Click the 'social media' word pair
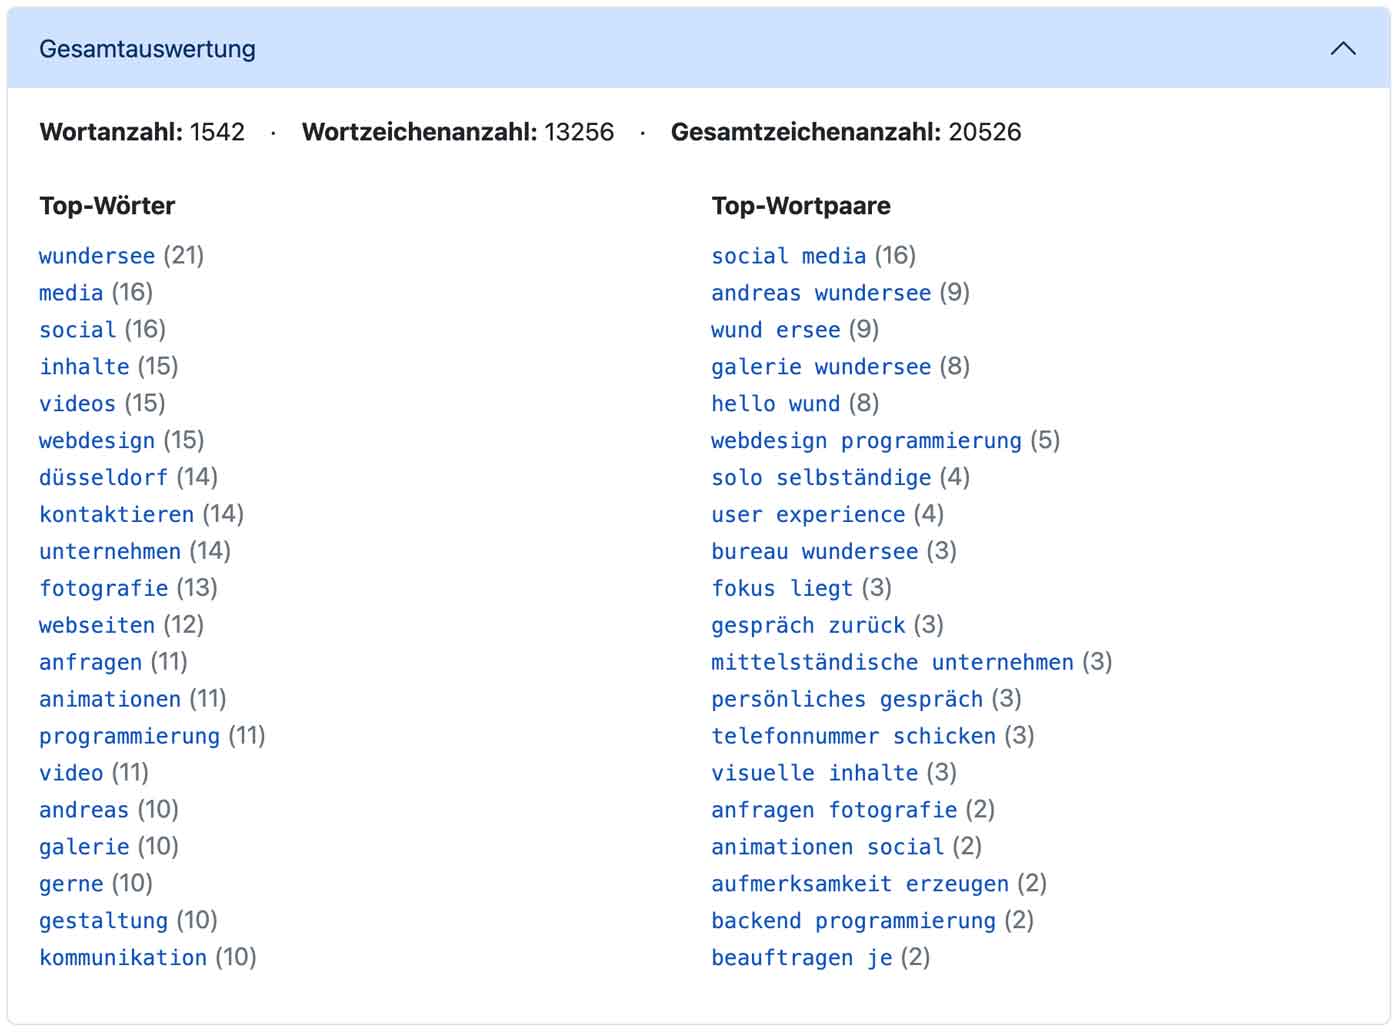1400x1034 pixels. 788,256
